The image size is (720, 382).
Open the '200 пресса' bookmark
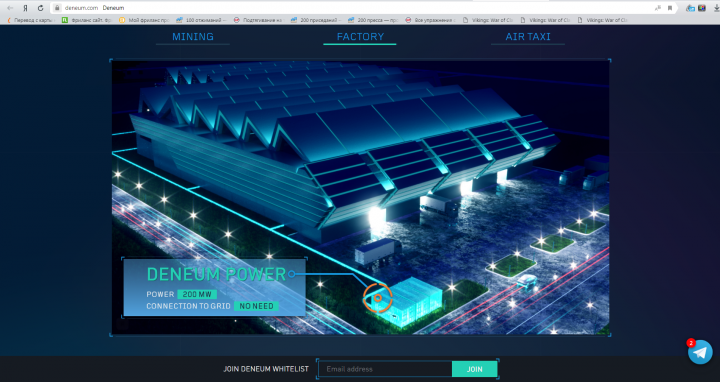(x=373, y=20)
